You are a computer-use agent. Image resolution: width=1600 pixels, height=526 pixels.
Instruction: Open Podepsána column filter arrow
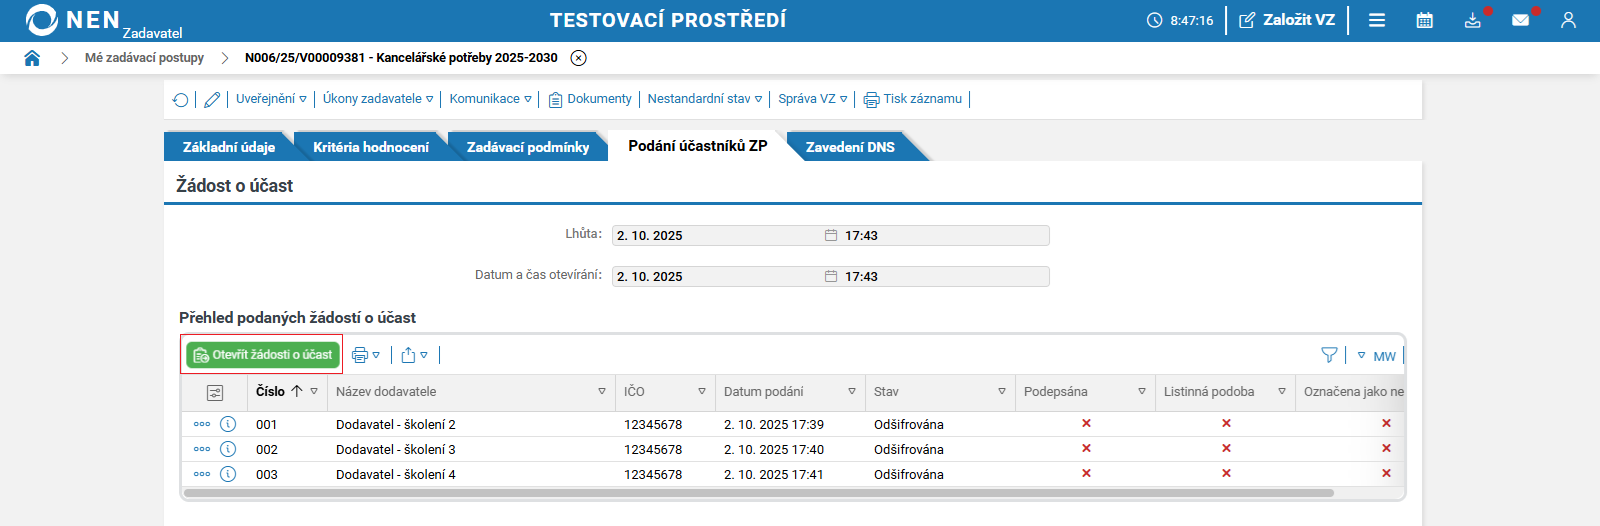click(1142, 392)
